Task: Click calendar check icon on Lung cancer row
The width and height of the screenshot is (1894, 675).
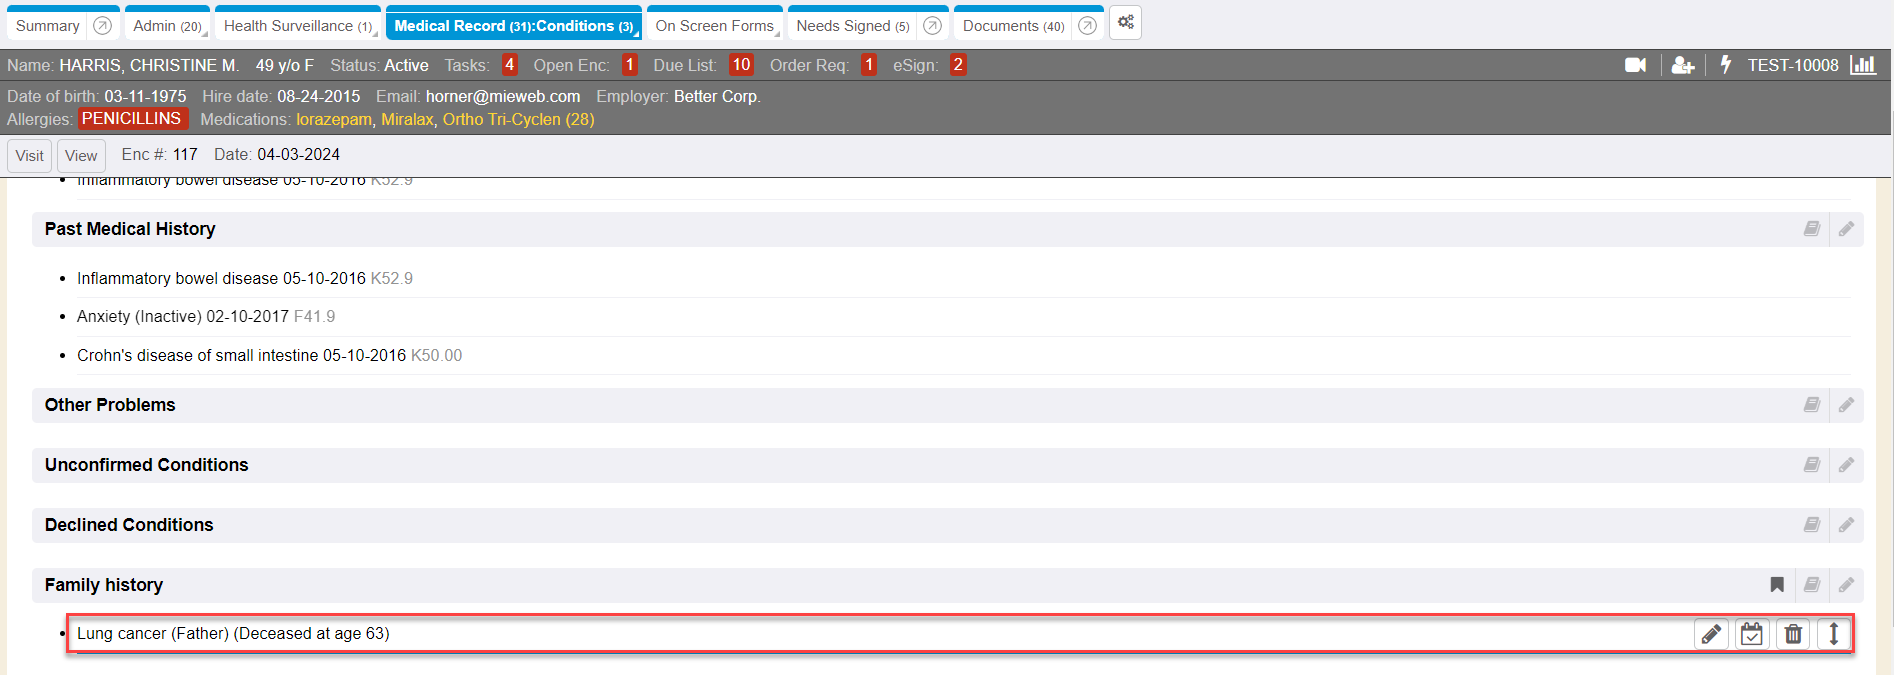Action: (x=1752, y=634)
